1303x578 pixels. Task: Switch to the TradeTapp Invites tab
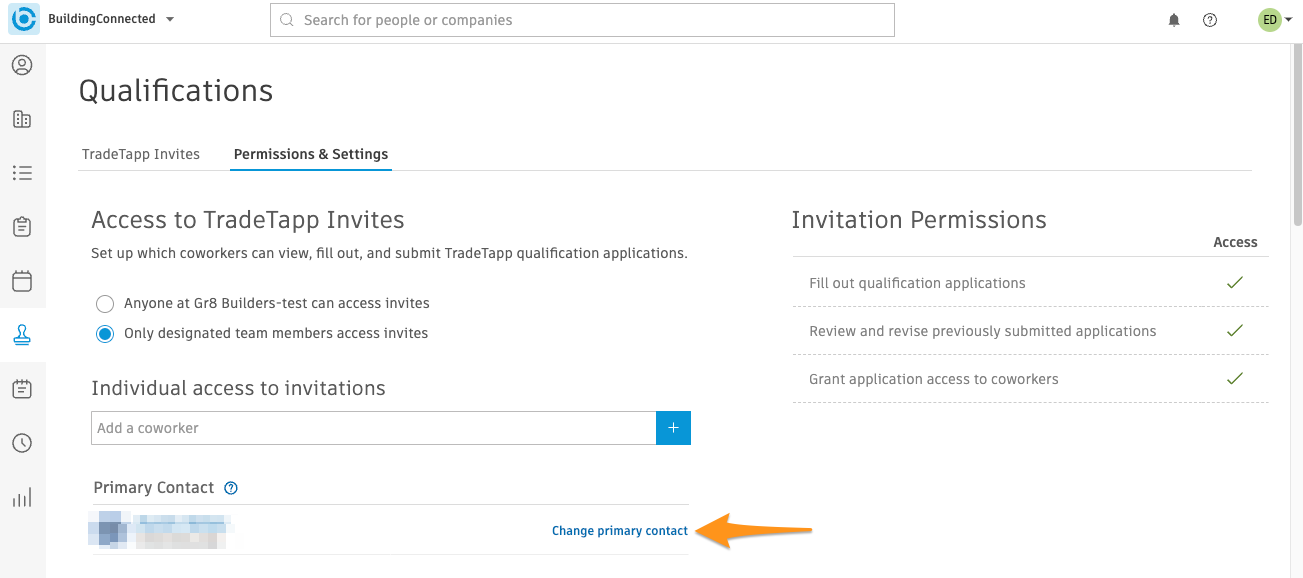(141, 154)
